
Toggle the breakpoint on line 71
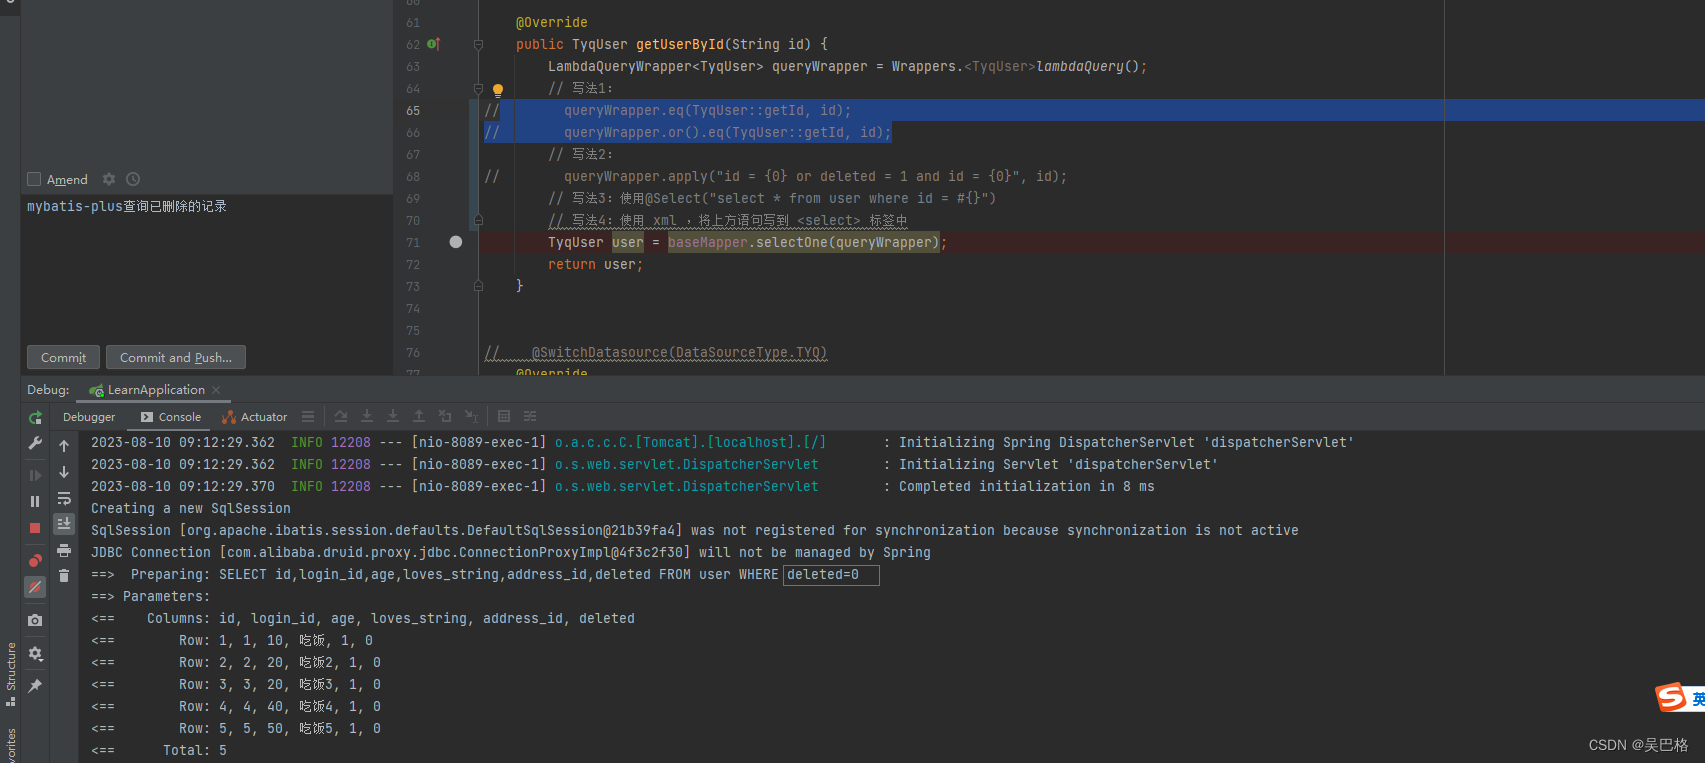(x=456, y=242)
